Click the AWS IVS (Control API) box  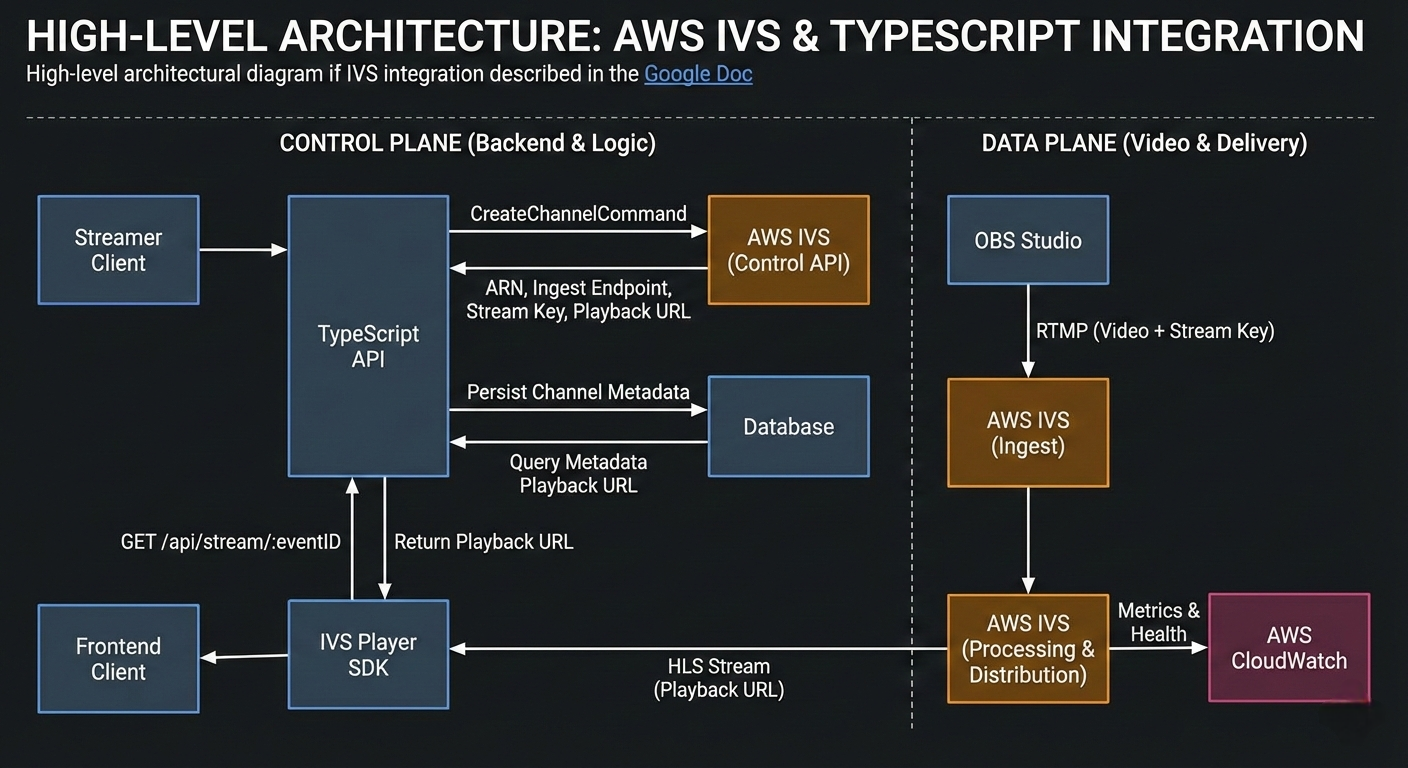point(789,250)
